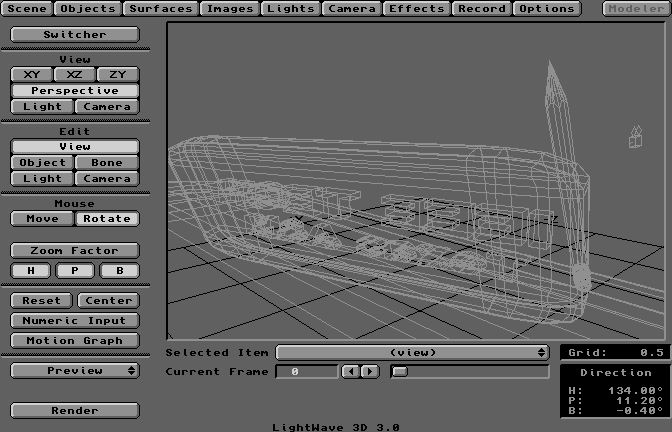The height and width of the screenshot is (432, 672).
Task: Toggle the B bank axis button
Action: [x=119, y=271]
